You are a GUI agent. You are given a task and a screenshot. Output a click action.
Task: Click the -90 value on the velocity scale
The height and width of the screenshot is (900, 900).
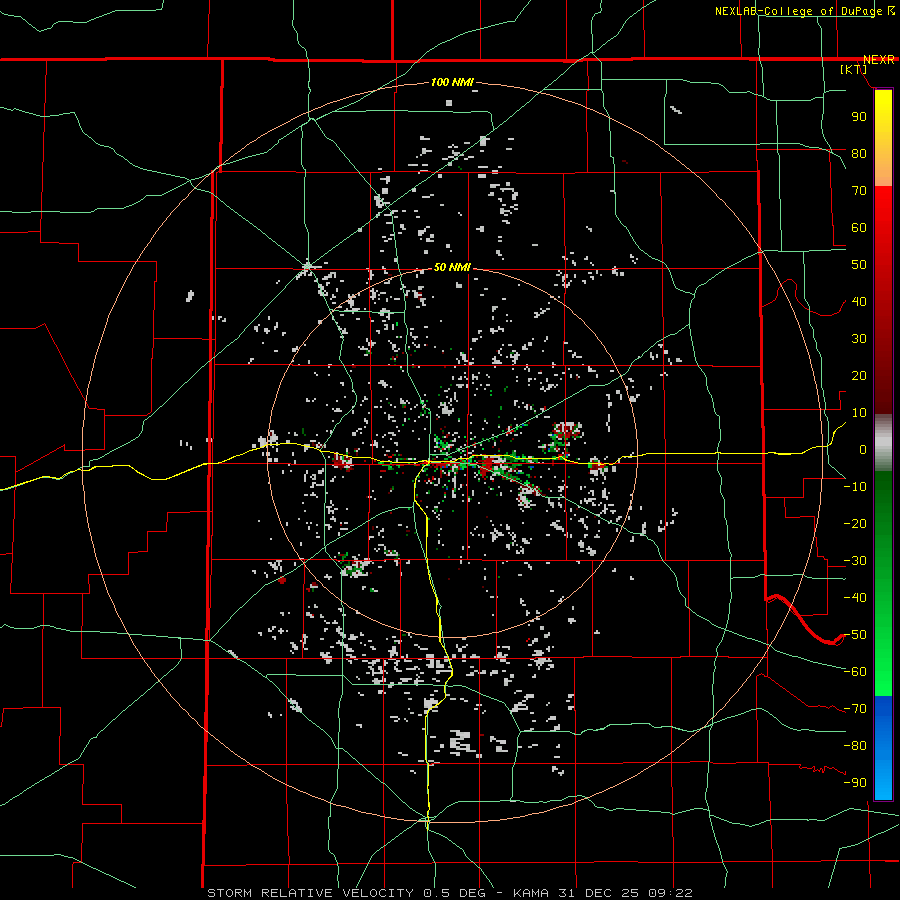855,783
